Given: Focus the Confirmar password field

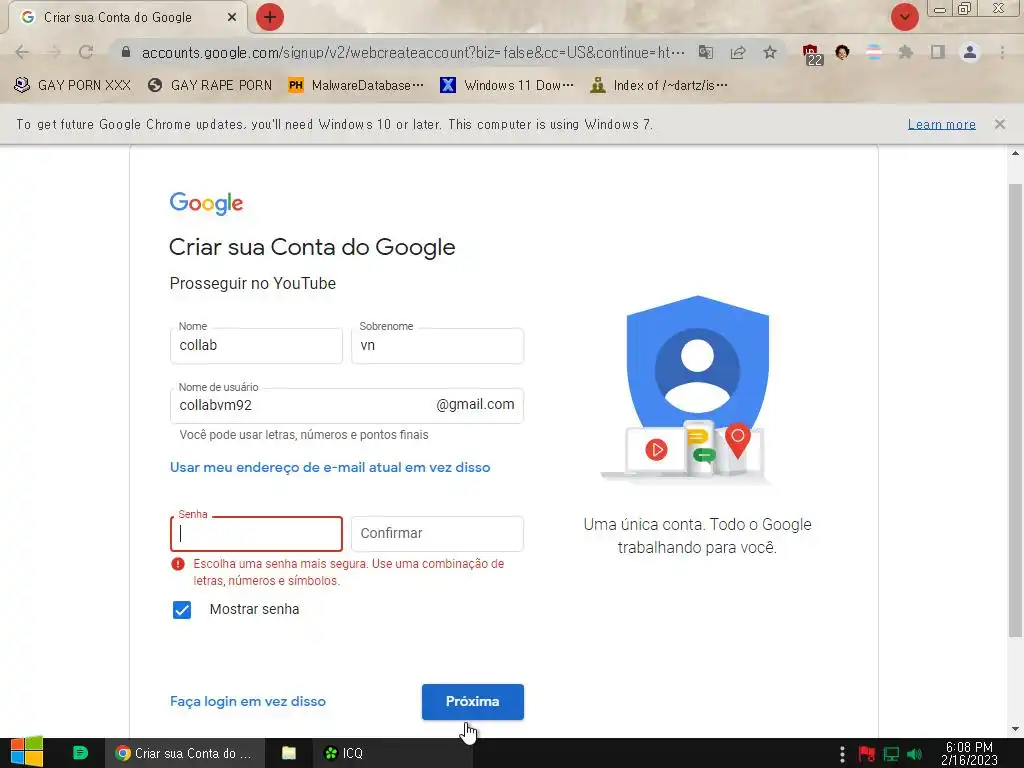Looking at the screenshot, I should click(x=438, y=534).
